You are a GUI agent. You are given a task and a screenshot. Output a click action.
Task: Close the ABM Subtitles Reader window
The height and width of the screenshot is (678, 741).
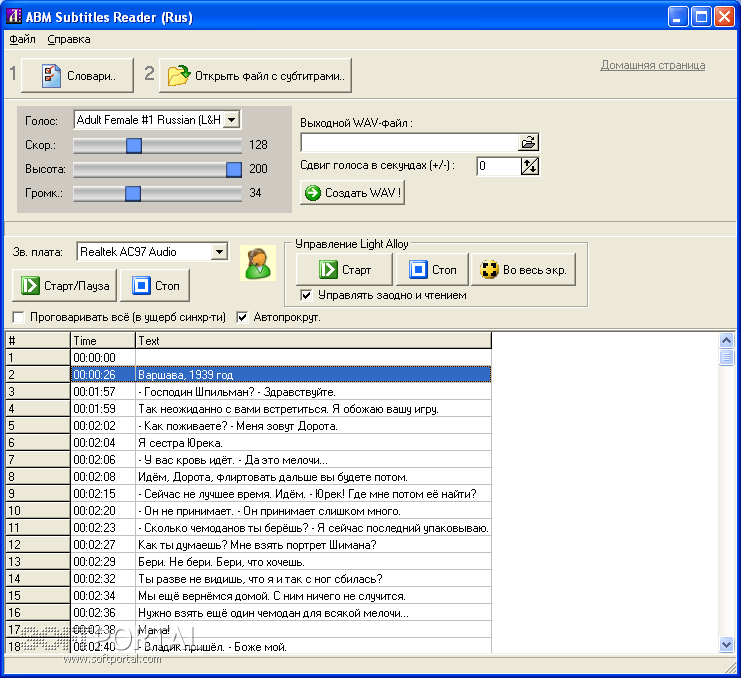point(724,17)
